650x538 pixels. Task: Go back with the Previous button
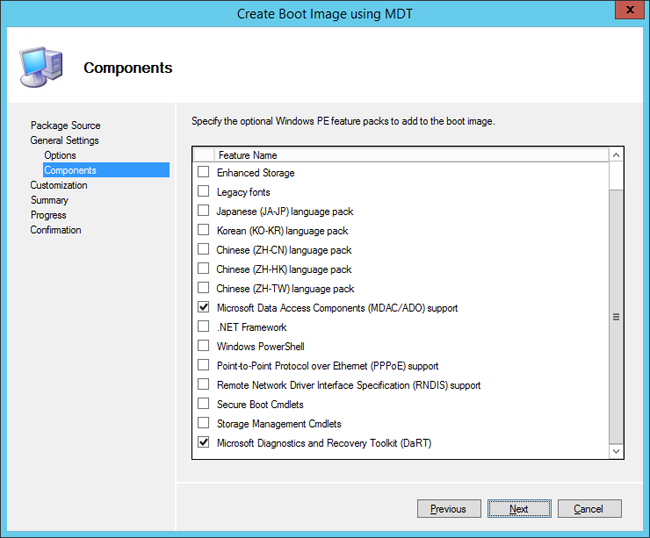pyautogui.click(x=448, y=509)
